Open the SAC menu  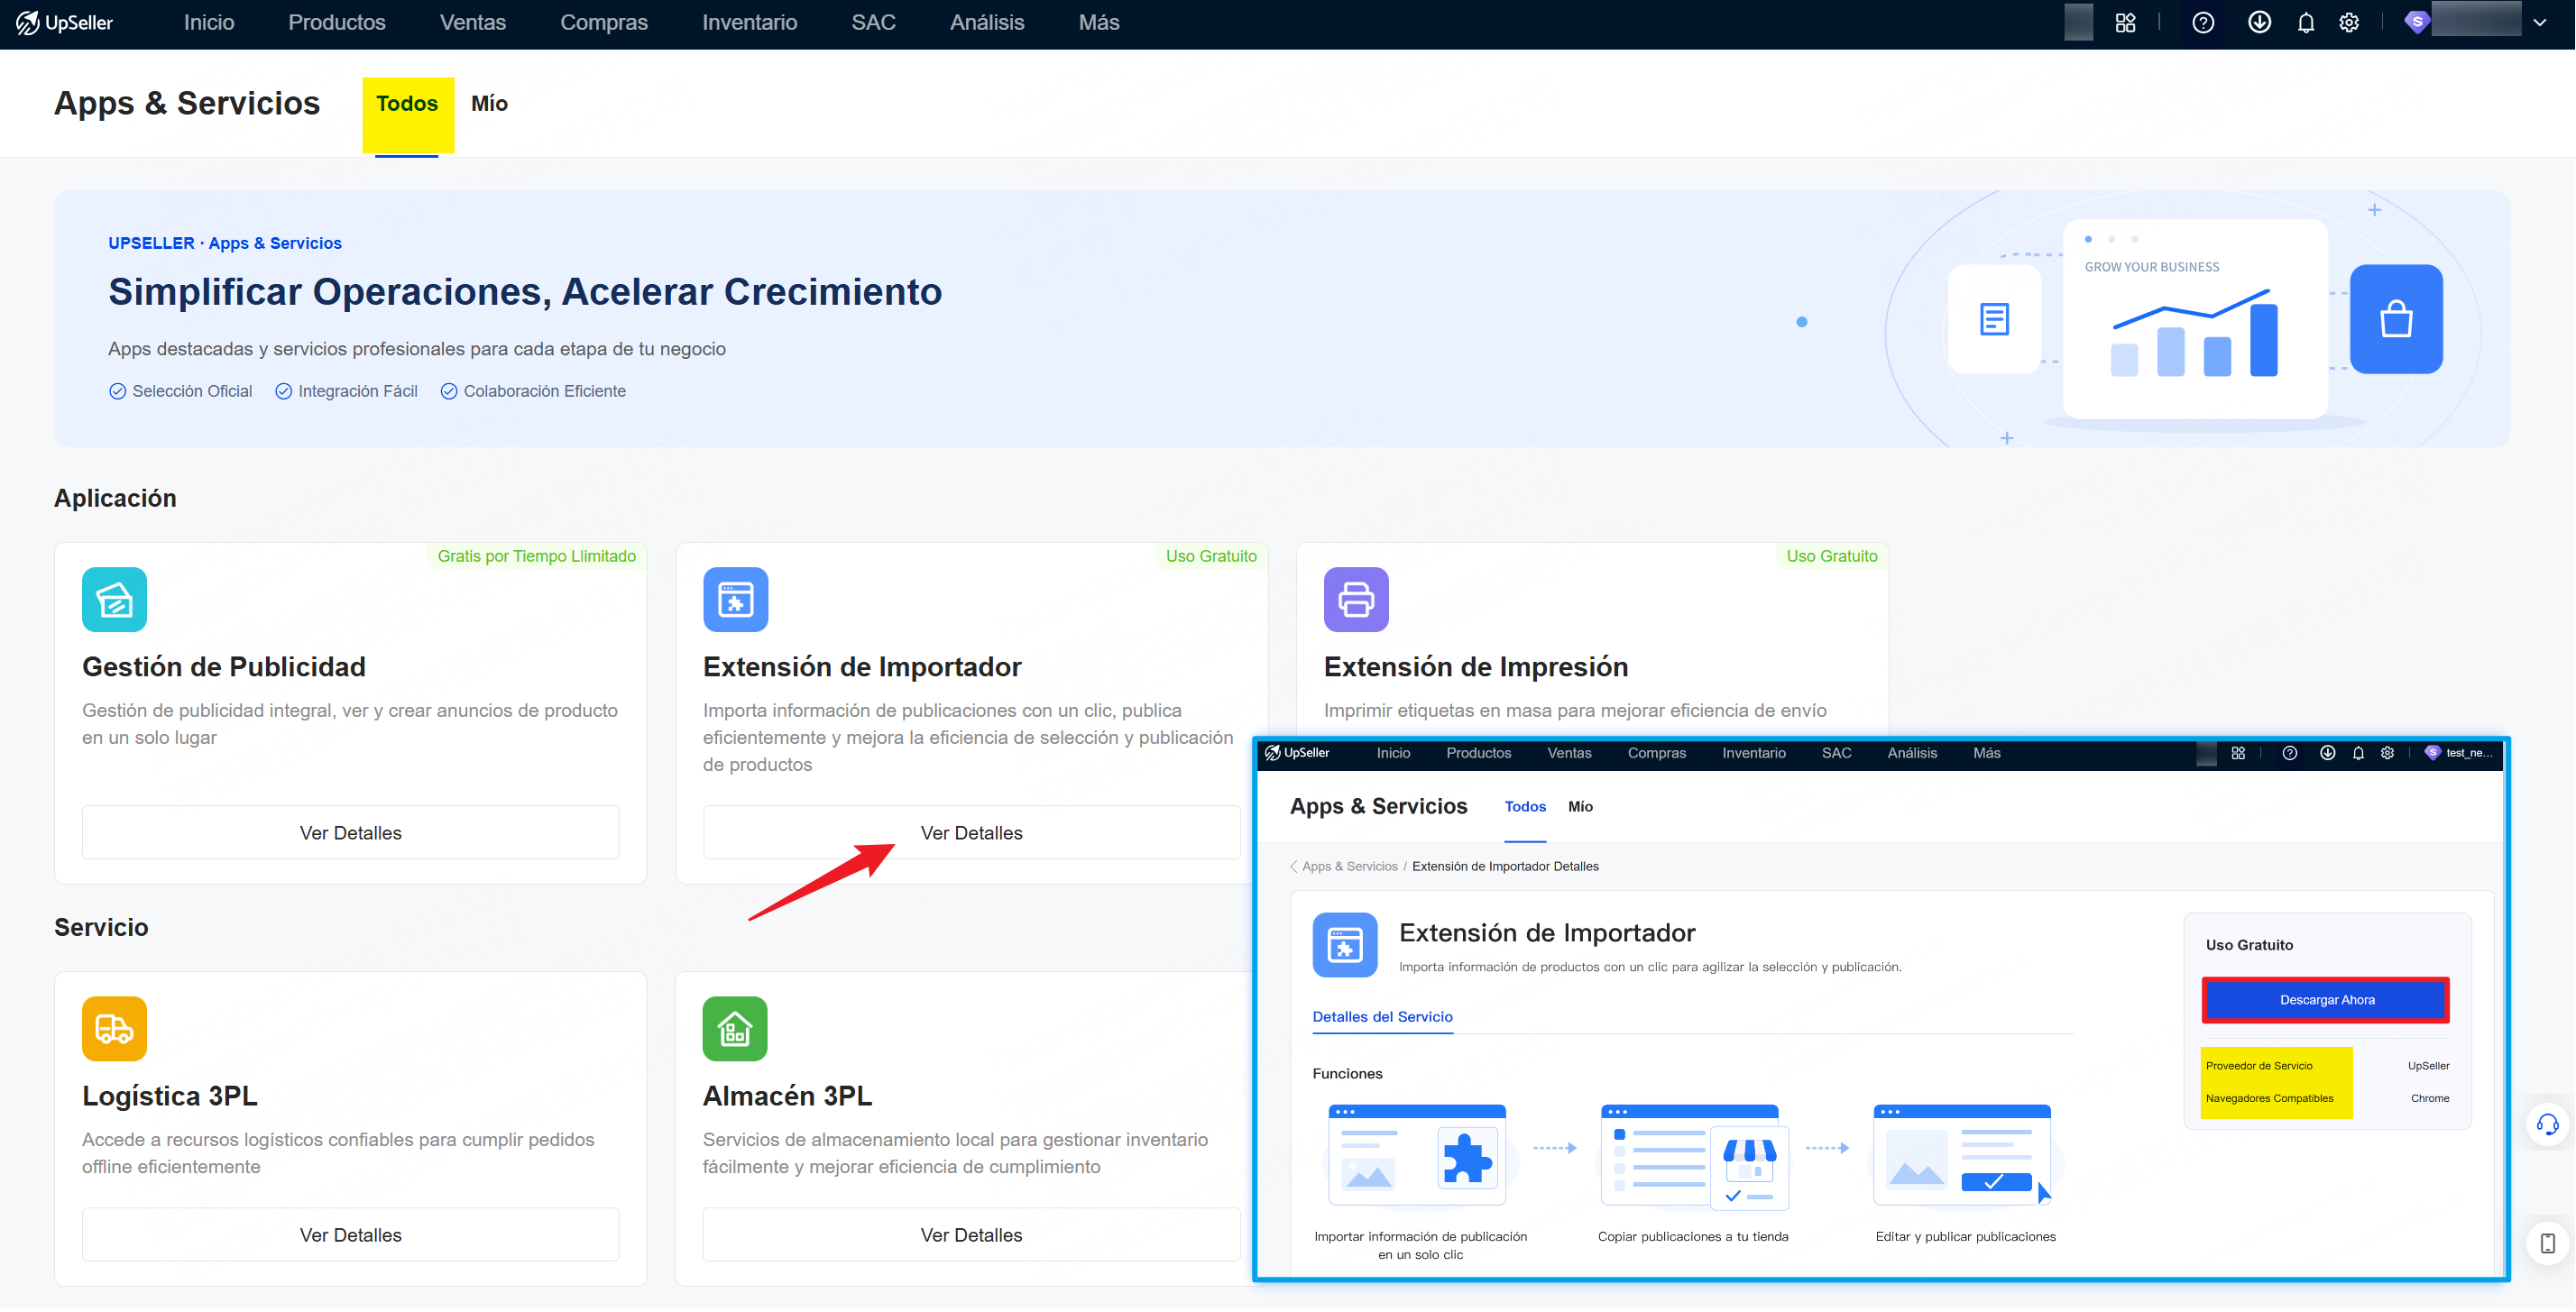point(874,23)
